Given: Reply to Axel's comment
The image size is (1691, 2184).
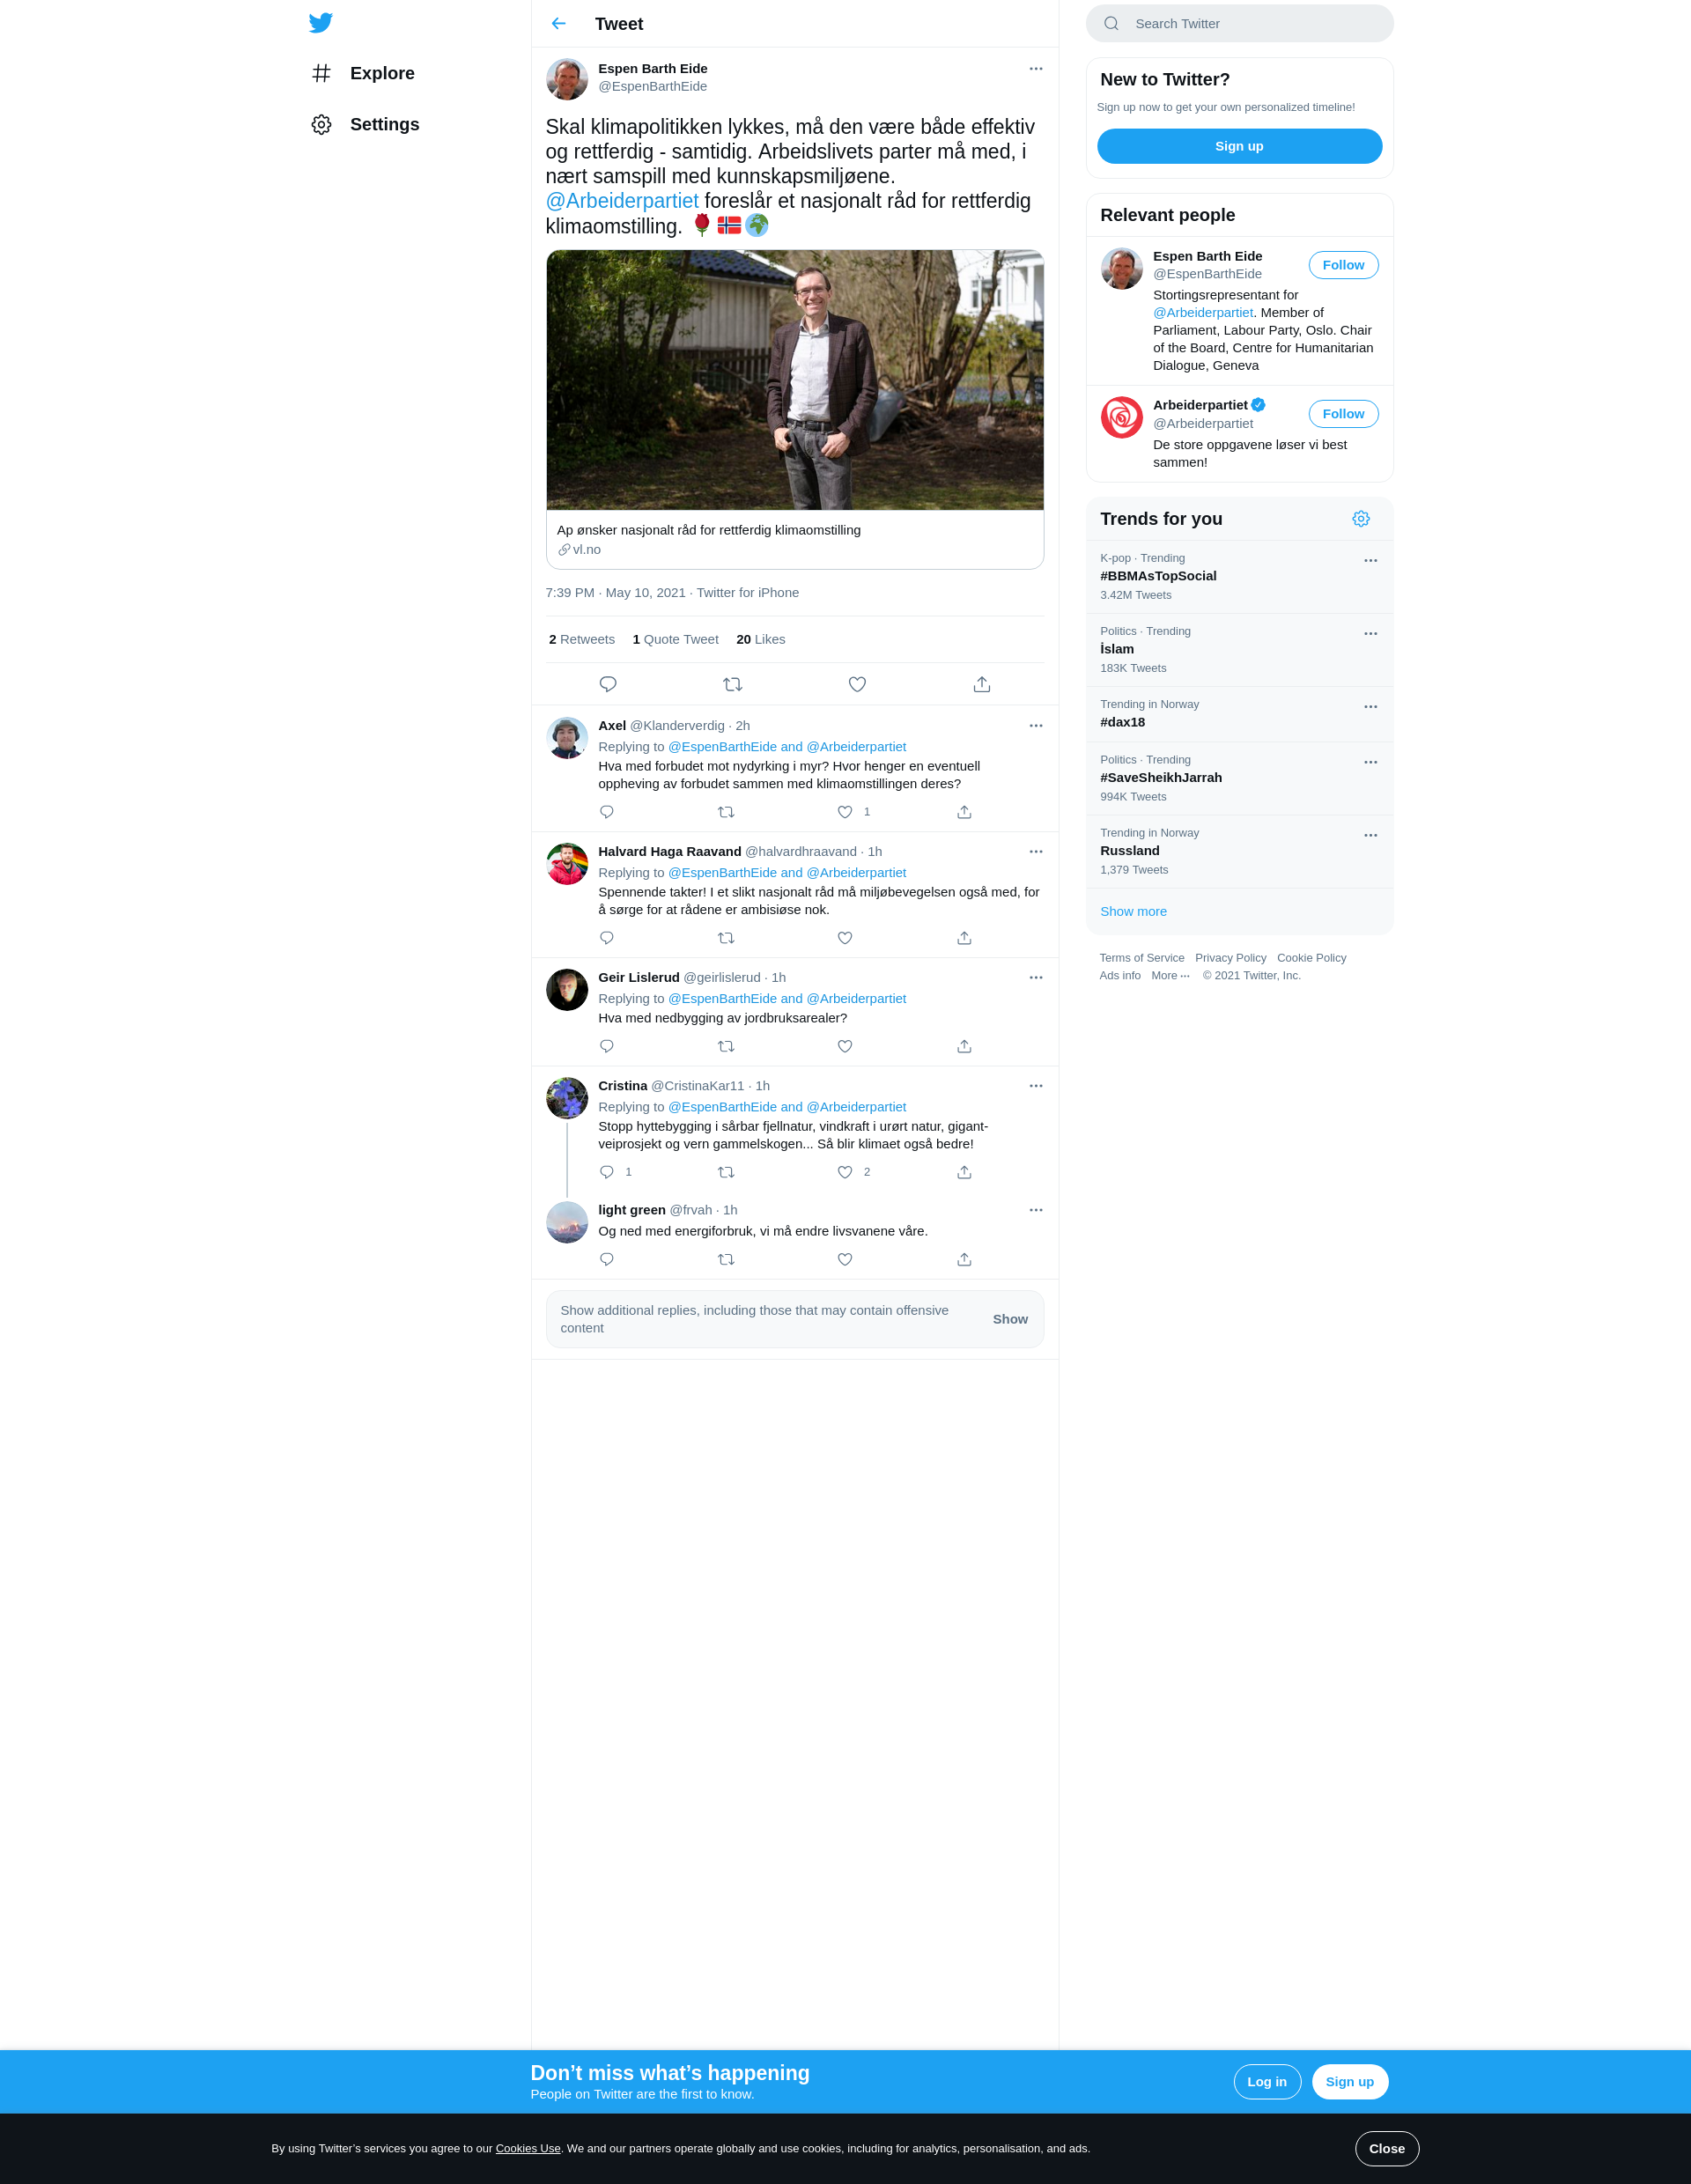Looking at the screenshot, I should [607, 812].
